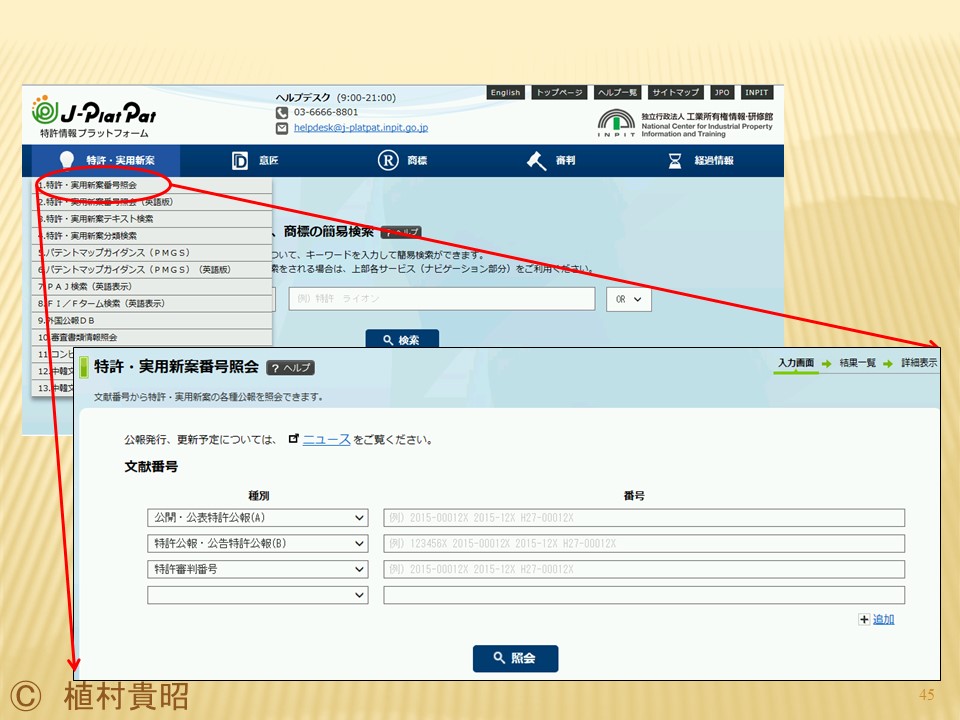
Task: Click the plus icon beside 追加
Action: click(864, 620)
